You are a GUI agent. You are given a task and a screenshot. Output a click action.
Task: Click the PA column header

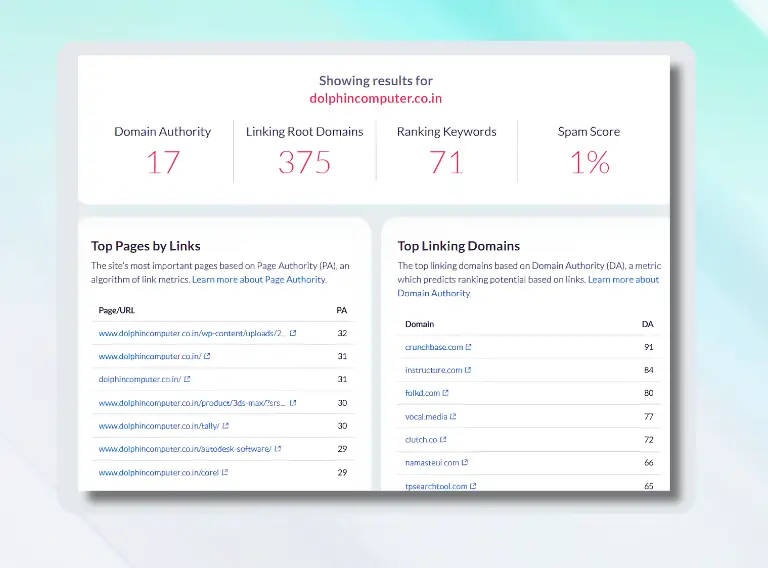click(341, 310)
